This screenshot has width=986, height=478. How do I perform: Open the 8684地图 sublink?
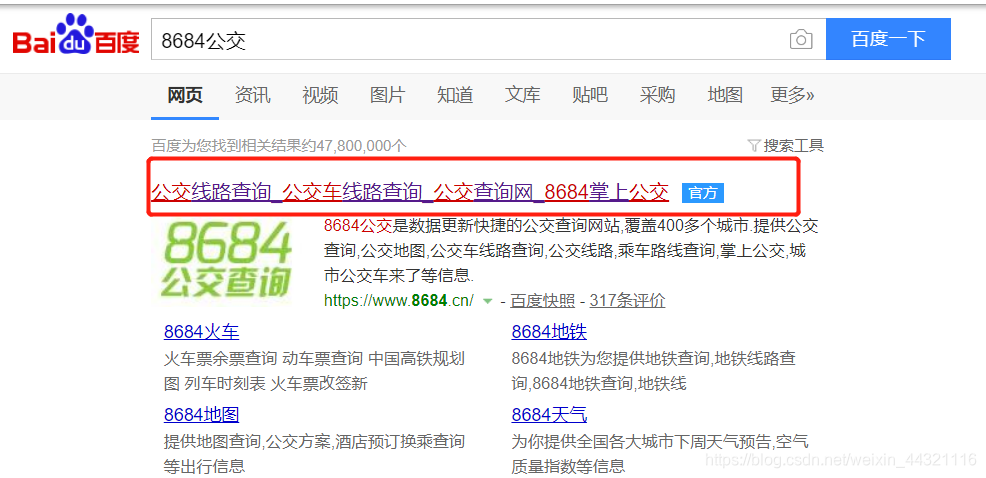click(x=201, y=415)
